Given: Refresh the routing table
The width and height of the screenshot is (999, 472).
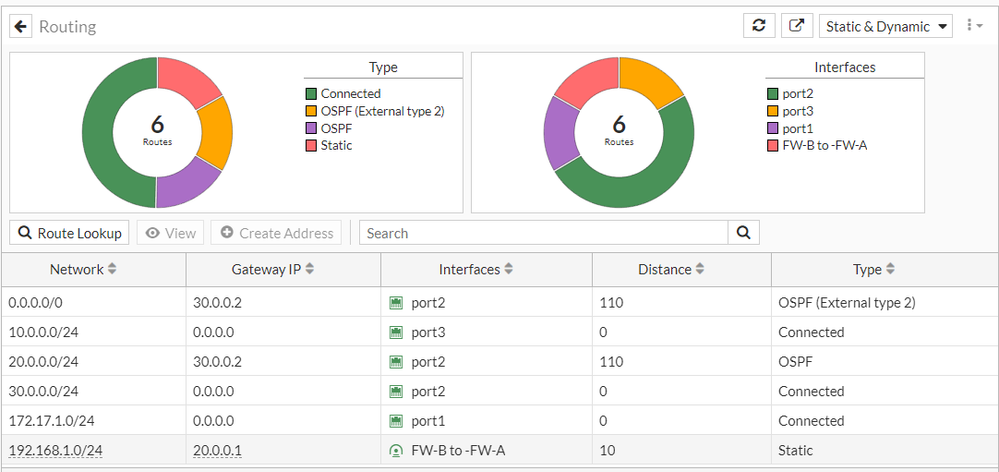Looking at the screenshot, I should point(759,26).
